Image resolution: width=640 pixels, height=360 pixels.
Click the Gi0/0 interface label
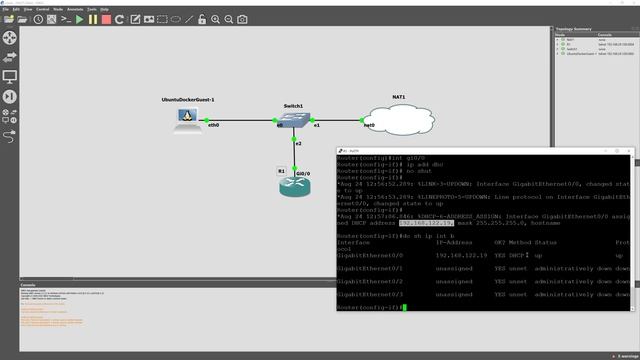click(x=303, y=174)
